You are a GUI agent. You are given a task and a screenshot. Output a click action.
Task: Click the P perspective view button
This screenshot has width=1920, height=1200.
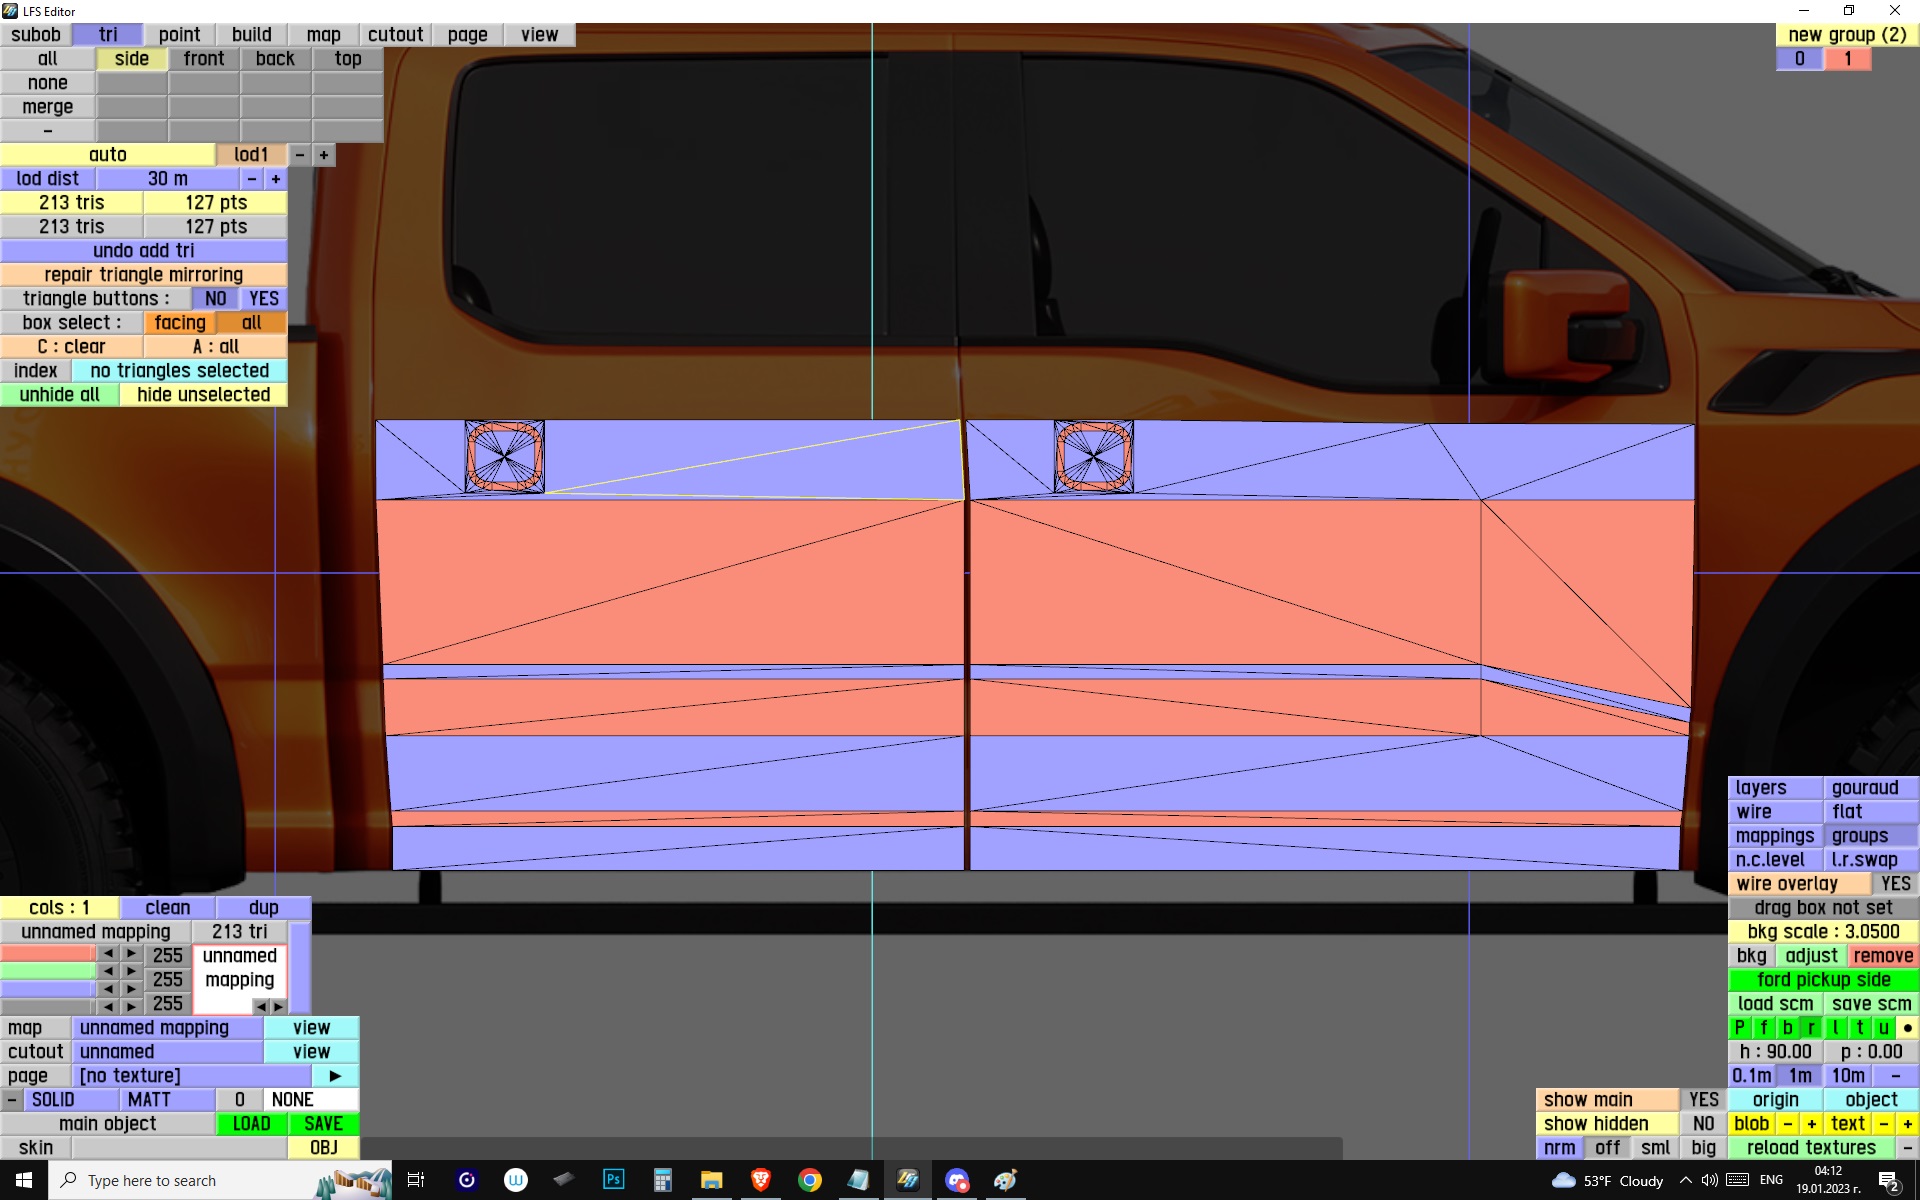click(1739, 1028)
